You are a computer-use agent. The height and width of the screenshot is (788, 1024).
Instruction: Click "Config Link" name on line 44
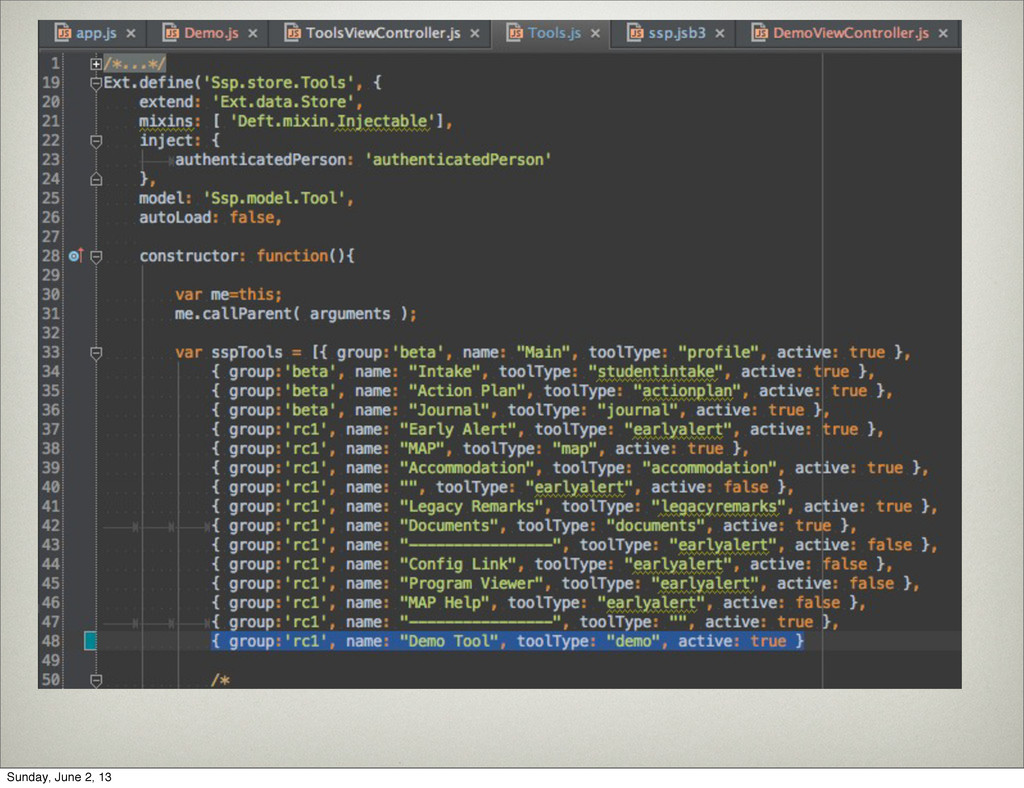[458, 564]
